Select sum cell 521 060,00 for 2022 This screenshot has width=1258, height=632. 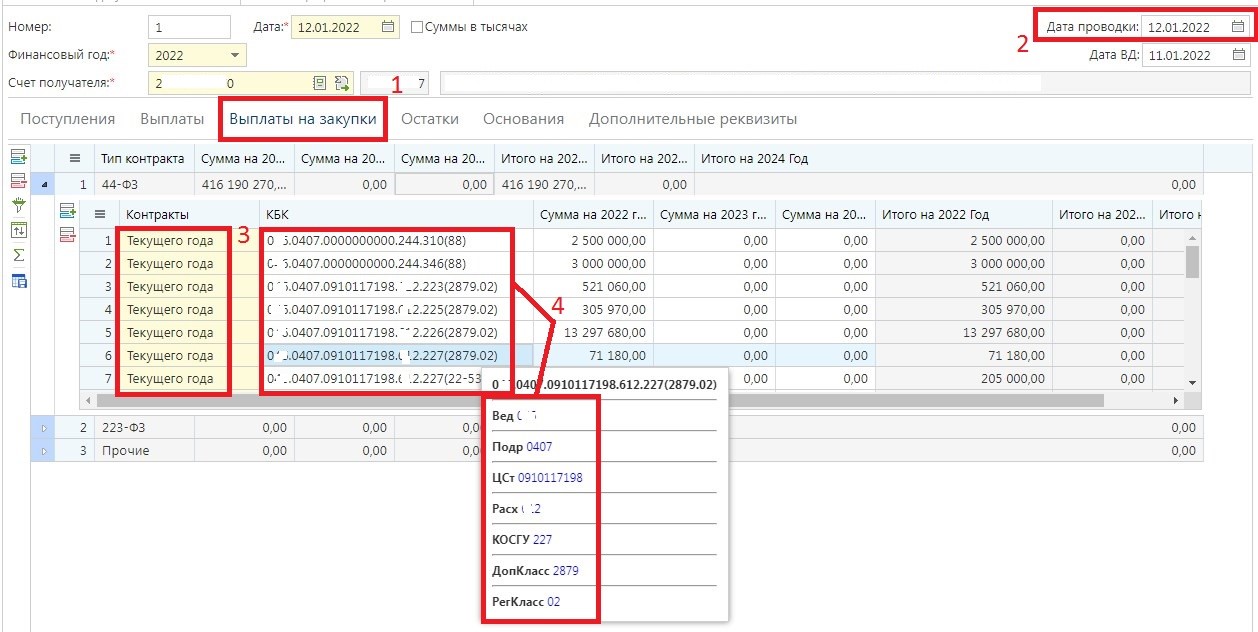[x=593, y=287]
